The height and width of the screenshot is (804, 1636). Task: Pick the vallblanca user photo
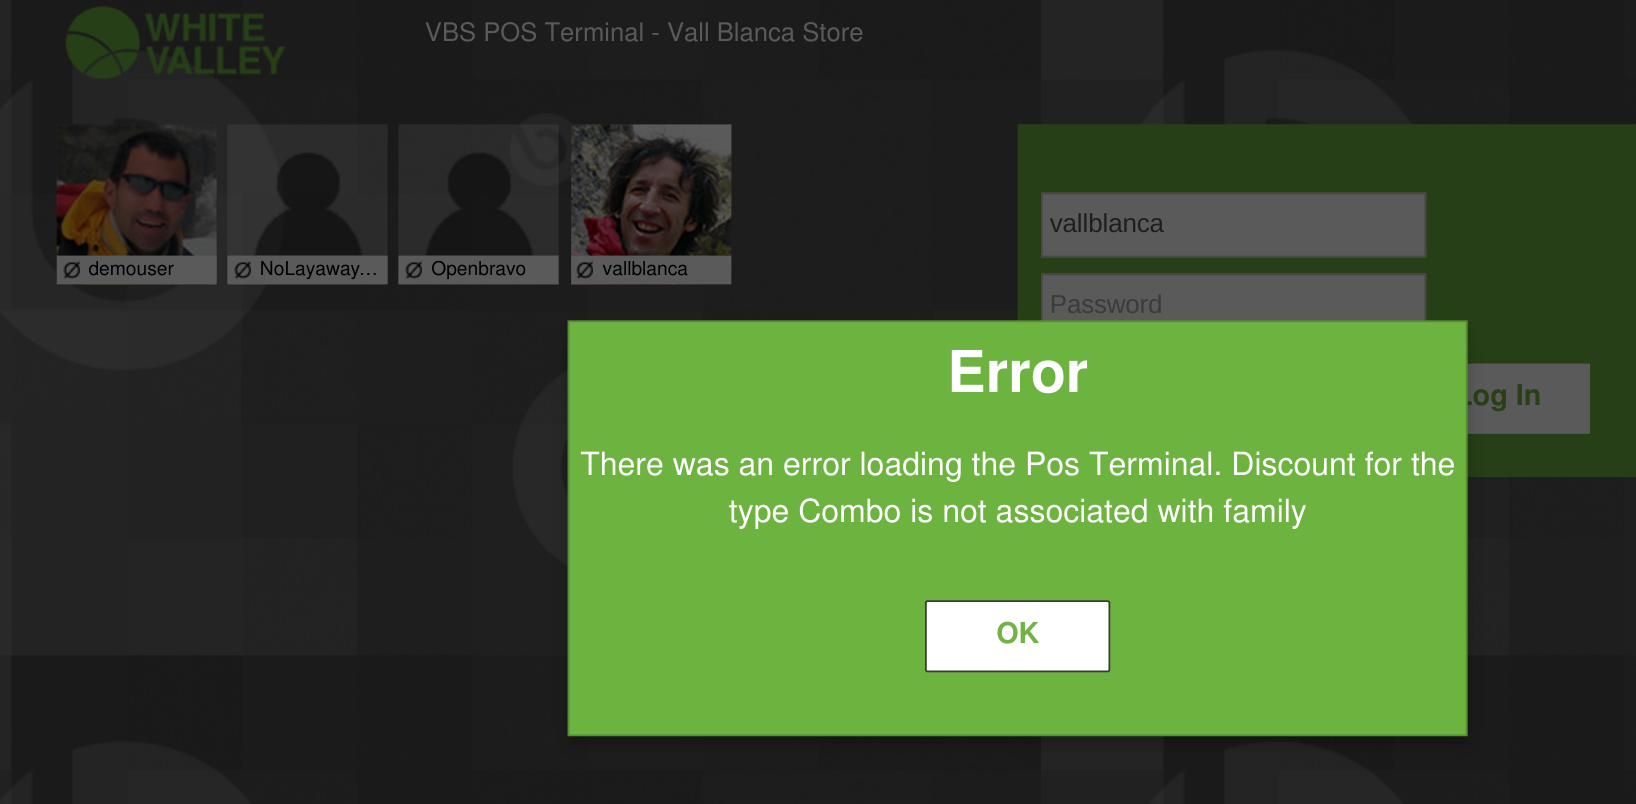coord(651,190)
